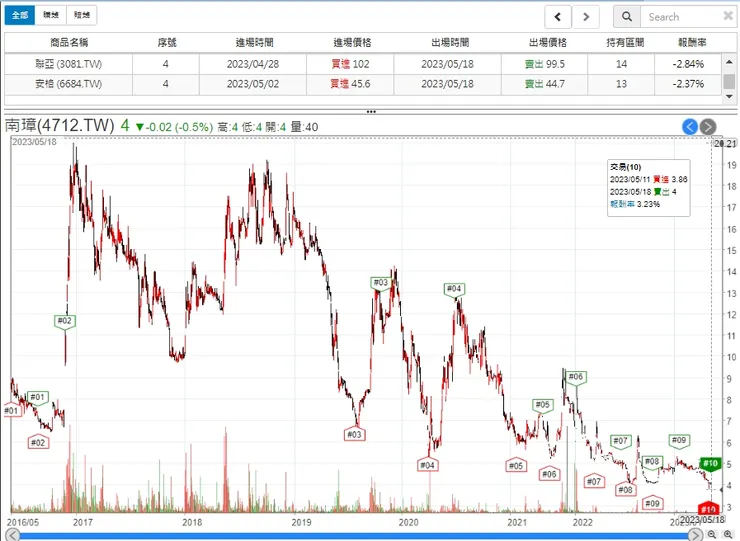Click the green #06 sell marker
The height and width of the screenshot is (541, 740).
[576, 377]
